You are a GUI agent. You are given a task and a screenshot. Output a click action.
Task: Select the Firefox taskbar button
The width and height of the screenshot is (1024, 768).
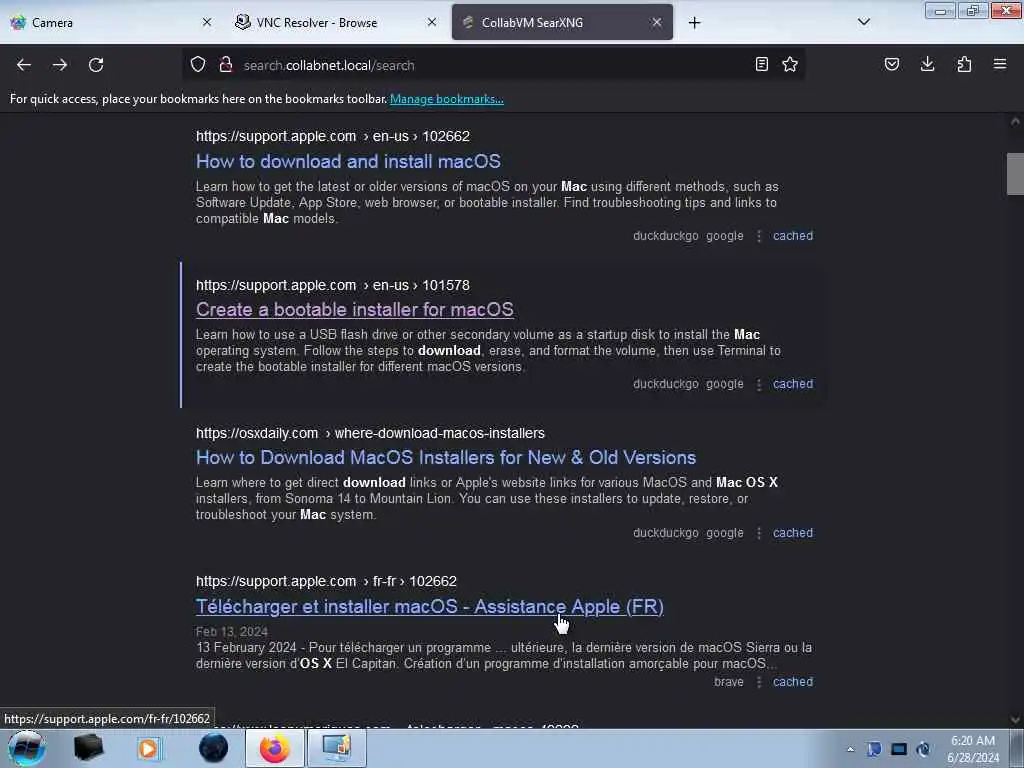pos(274,748)
